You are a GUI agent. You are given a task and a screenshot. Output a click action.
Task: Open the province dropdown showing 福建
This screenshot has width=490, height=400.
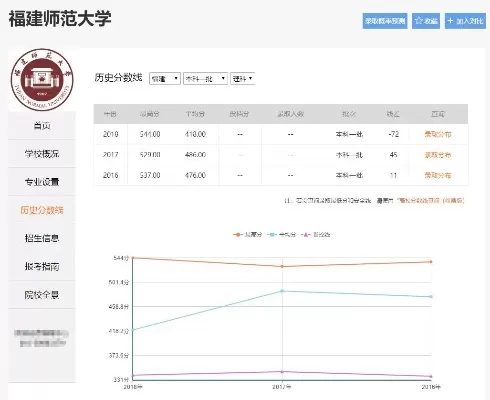(x=165, y=79)
